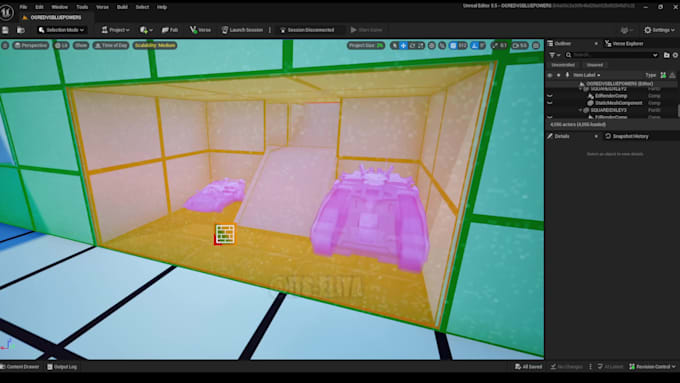Viewport: 680px width, 383px height.
Task: Activate the translate move gizmo tool
Action: pyautogui.click(x=403, y=45)
